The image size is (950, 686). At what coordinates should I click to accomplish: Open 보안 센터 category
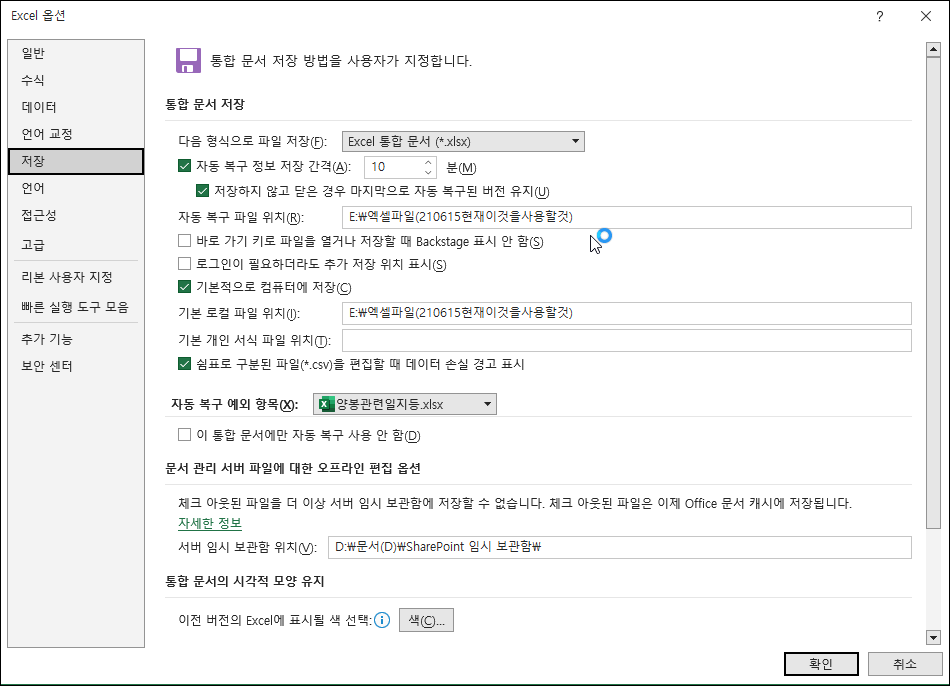pyautogui.click(x=76, y=366)
